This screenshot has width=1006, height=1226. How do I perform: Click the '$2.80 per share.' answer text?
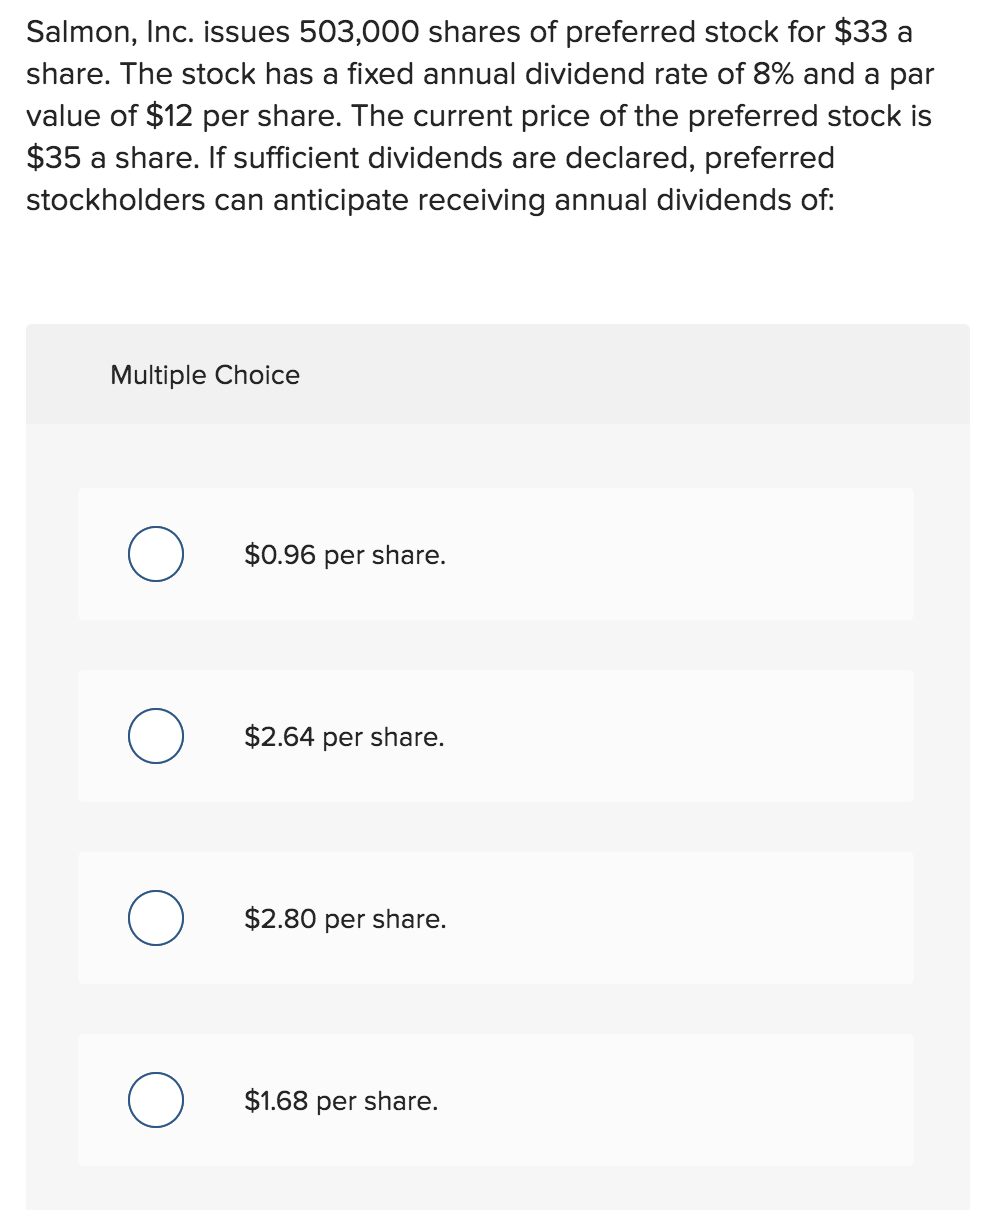point(345,919)
